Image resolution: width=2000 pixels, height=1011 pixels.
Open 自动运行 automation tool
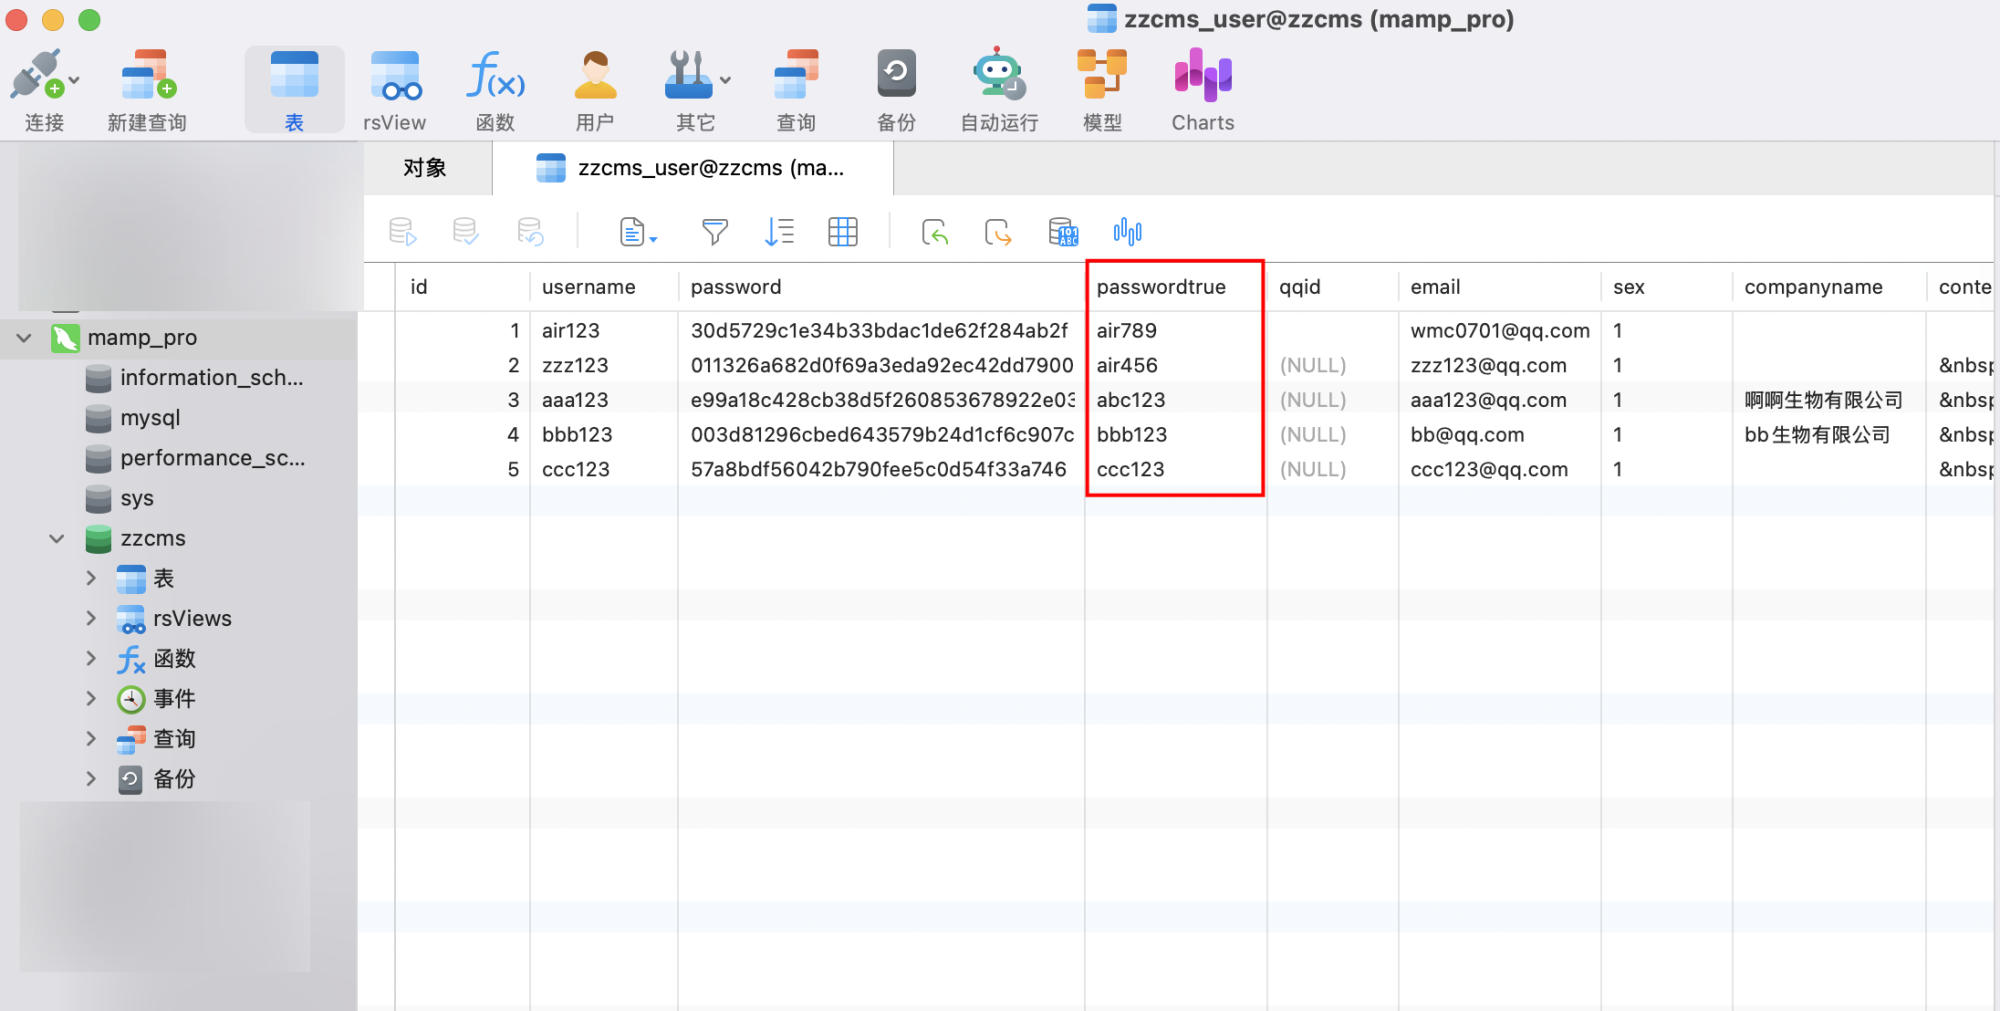[998, 77]
